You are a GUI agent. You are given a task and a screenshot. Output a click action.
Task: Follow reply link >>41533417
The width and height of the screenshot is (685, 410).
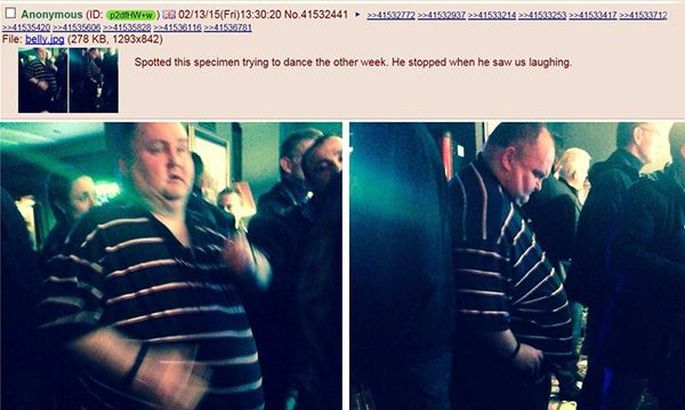pyautogui.click(x=592, y=15)
